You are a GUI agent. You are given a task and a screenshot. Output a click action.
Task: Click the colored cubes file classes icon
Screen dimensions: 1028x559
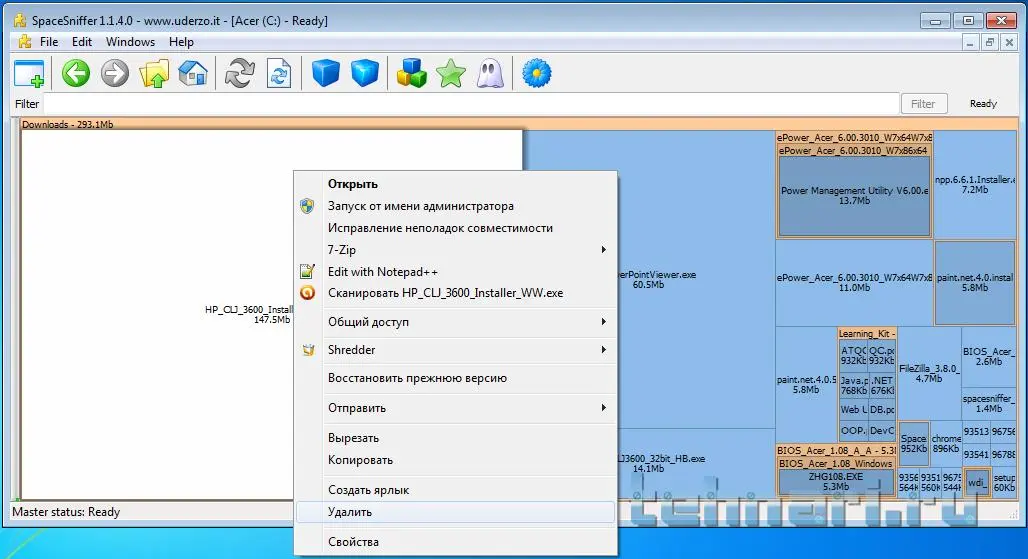[x=412, y=73]
